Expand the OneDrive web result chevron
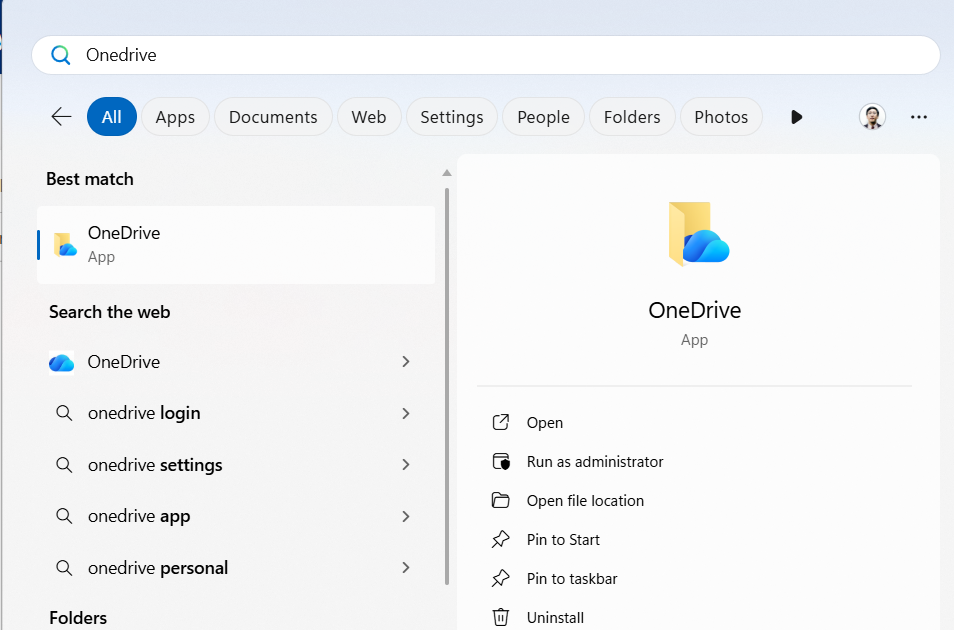 coord(406,362)
